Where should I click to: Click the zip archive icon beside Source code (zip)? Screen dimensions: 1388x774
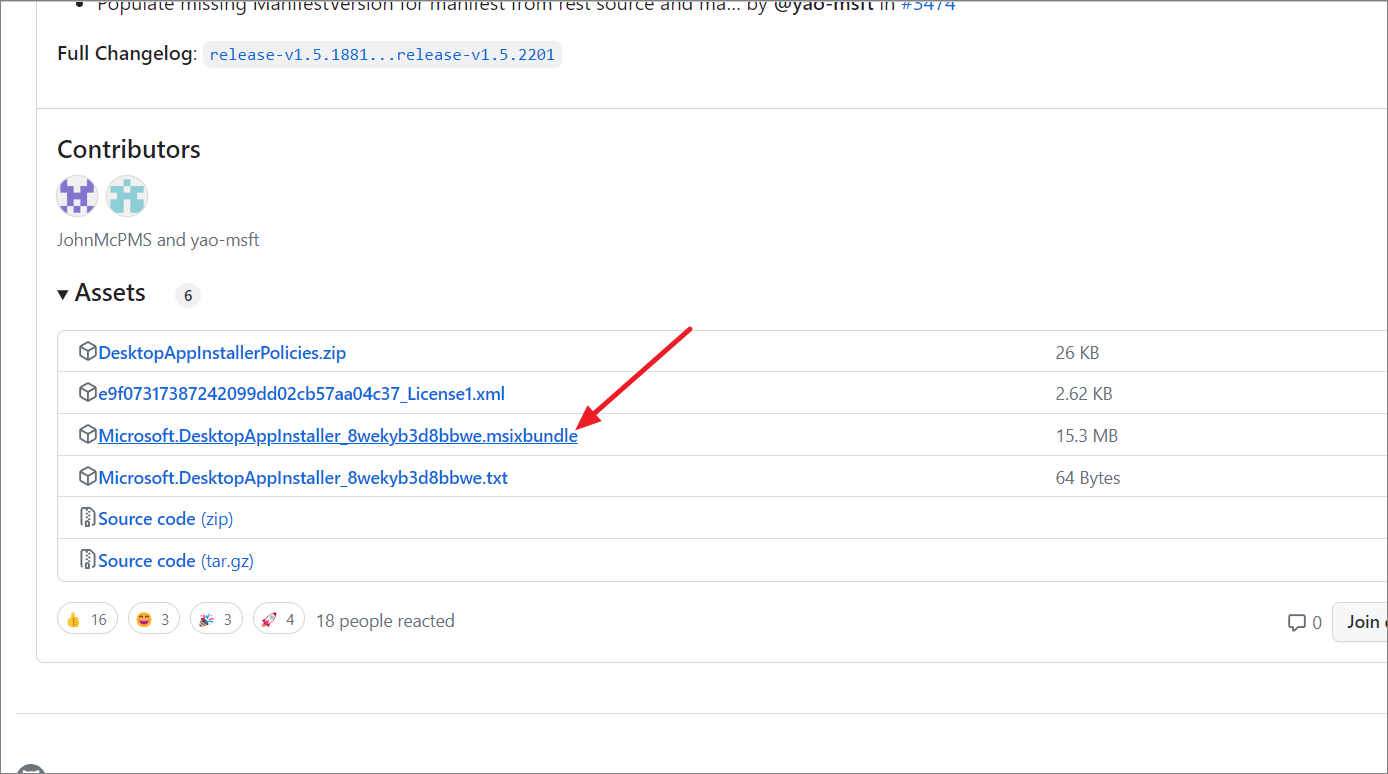click(x=89, y=517)
